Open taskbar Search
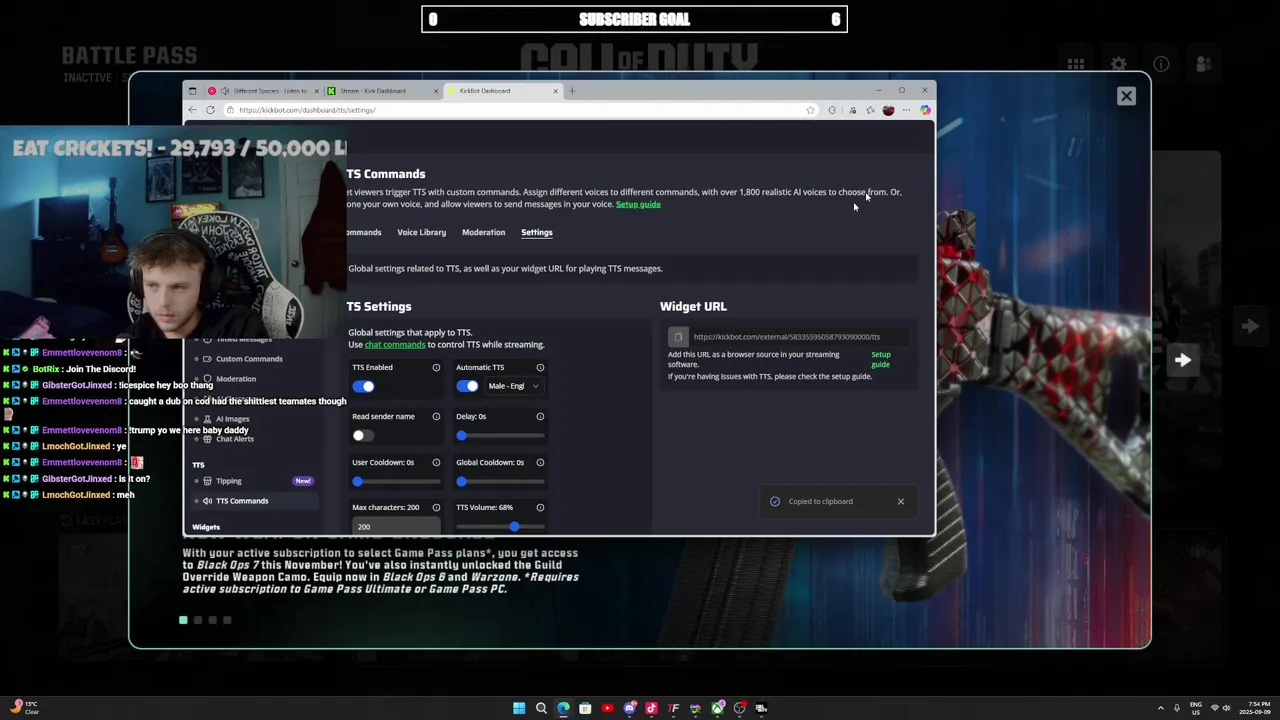The height and width of the screenshot is (720, 1280). coord(541,708)
